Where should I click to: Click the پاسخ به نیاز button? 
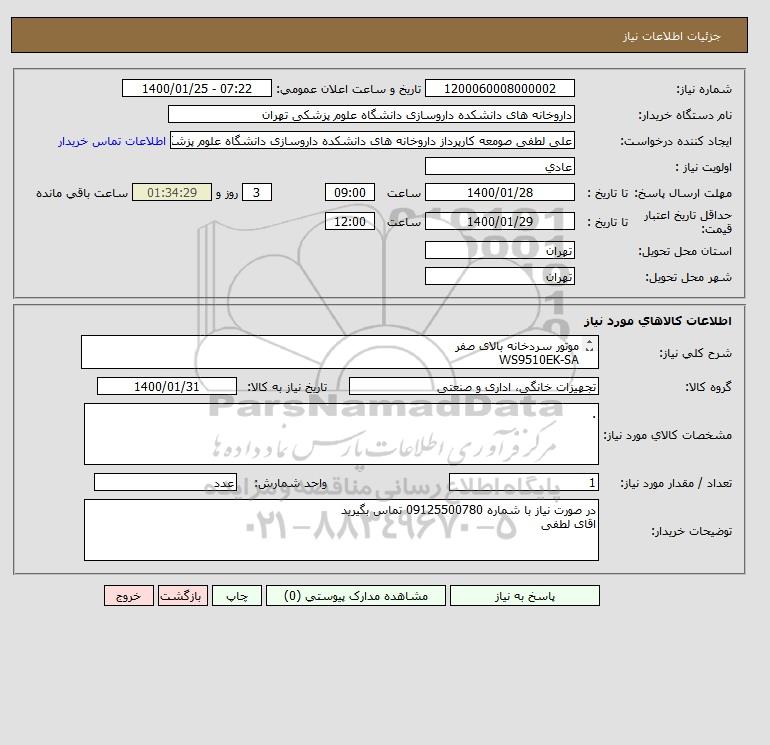click(x=524, y=596)
